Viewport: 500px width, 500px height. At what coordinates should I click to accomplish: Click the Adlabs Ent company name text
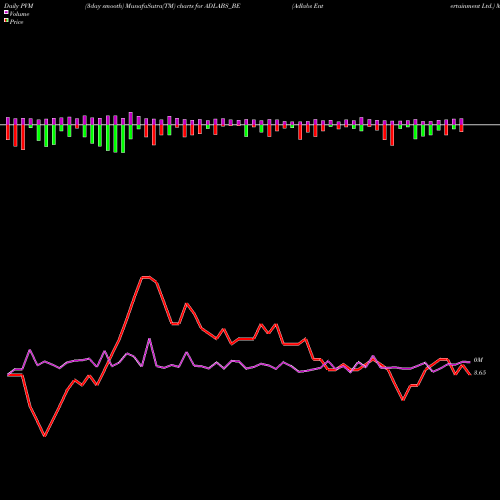[308, 6]
